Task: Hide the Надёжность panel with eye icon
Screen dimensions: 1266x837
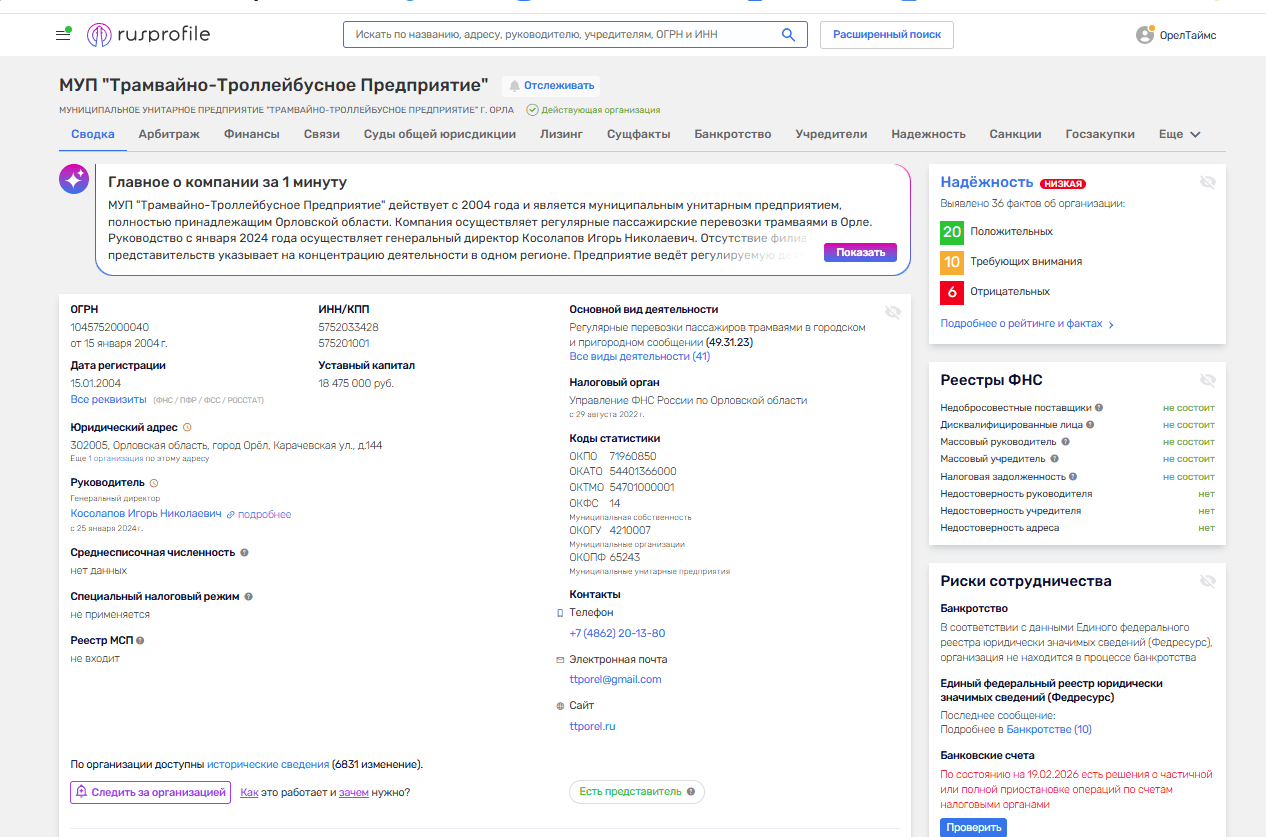Action: 1207,182
